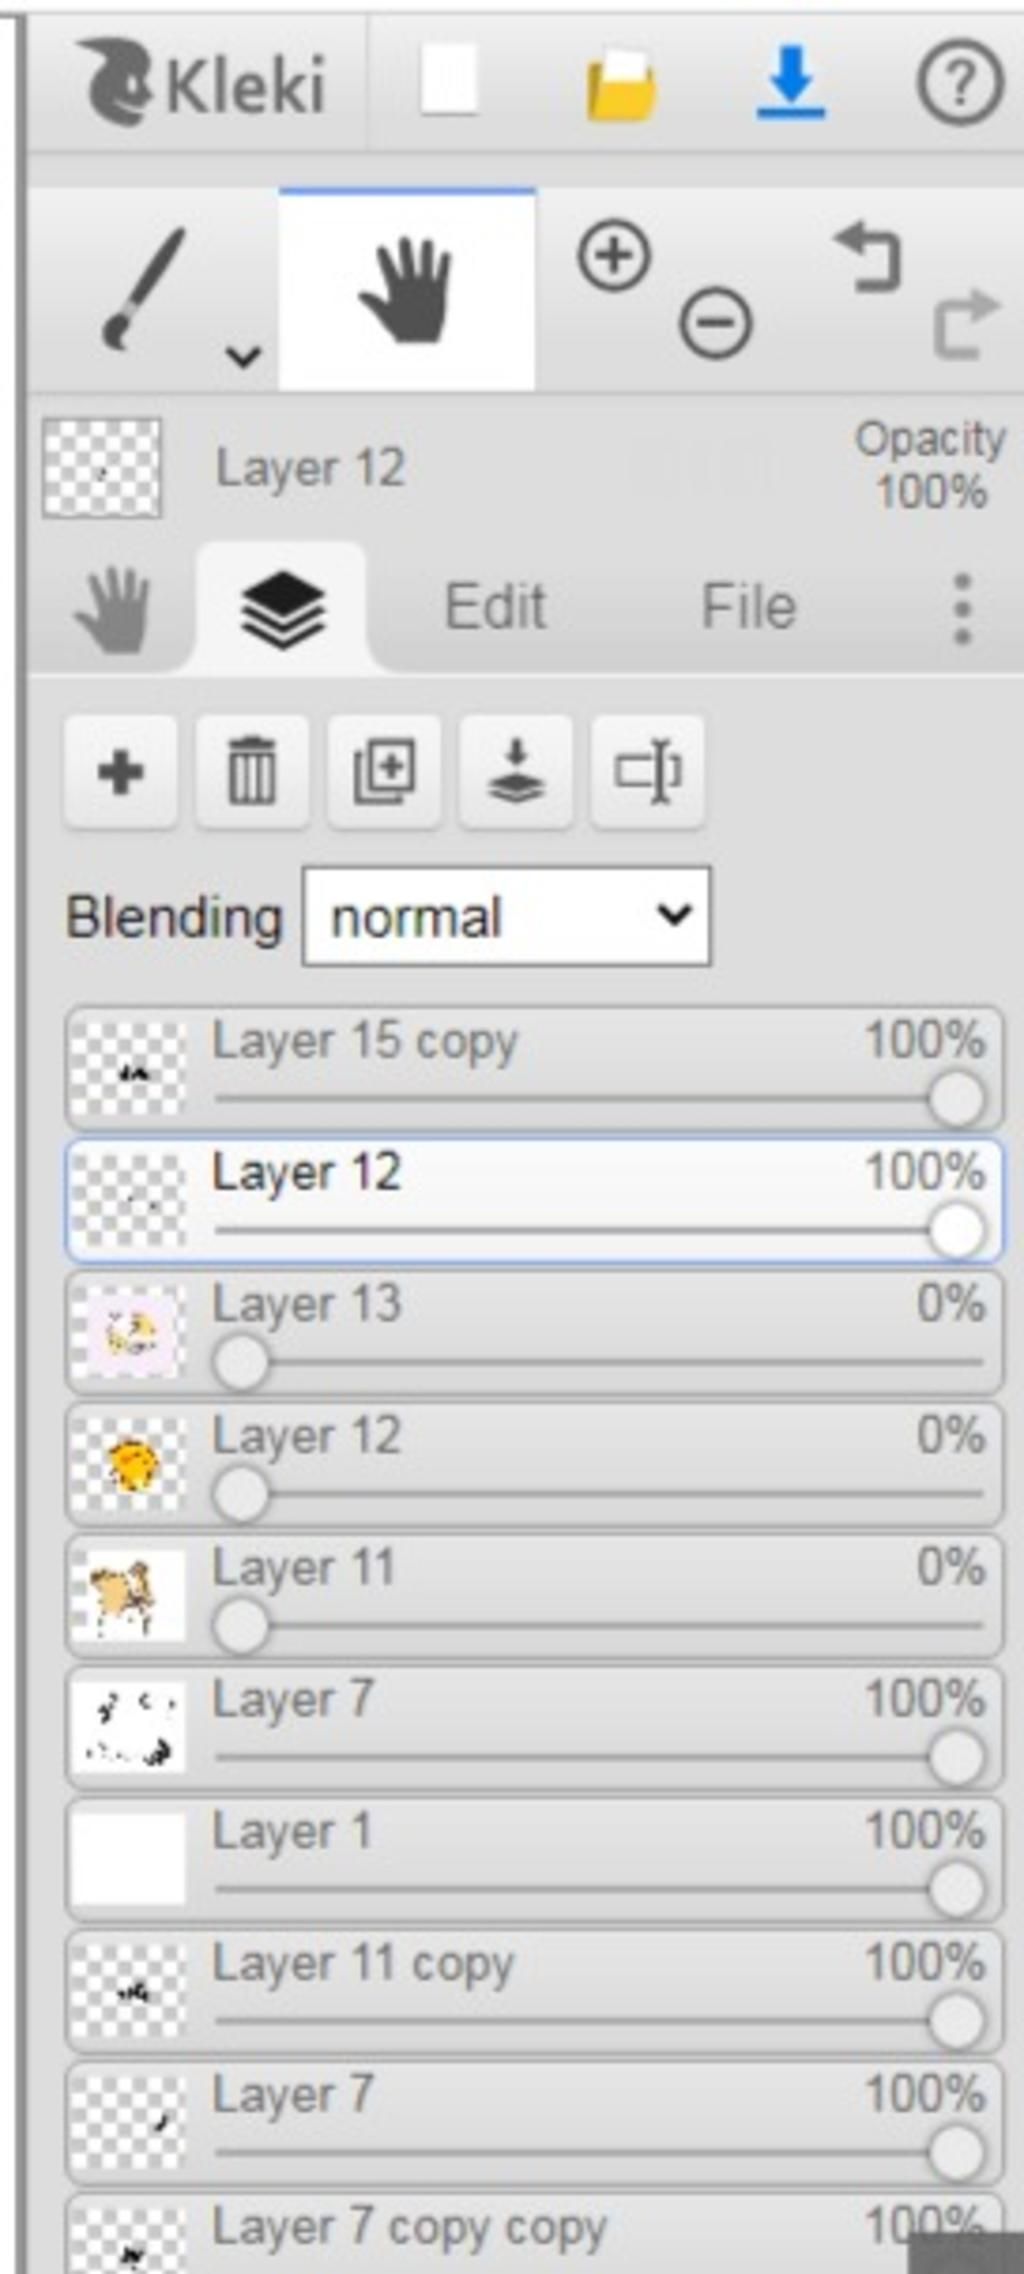Open the Help question mark icon
1024x2274 pixels.
[959, 83]
